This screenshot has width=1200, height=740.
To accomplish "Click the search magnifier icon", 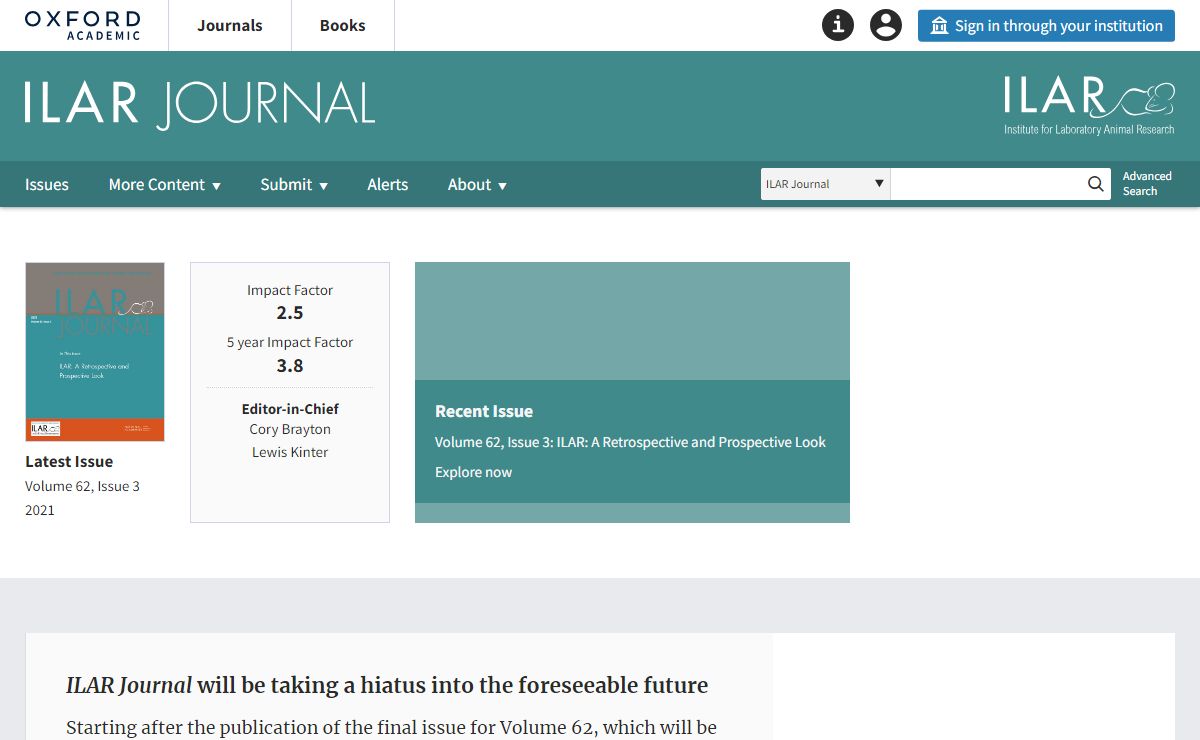I will point(1096,184).
